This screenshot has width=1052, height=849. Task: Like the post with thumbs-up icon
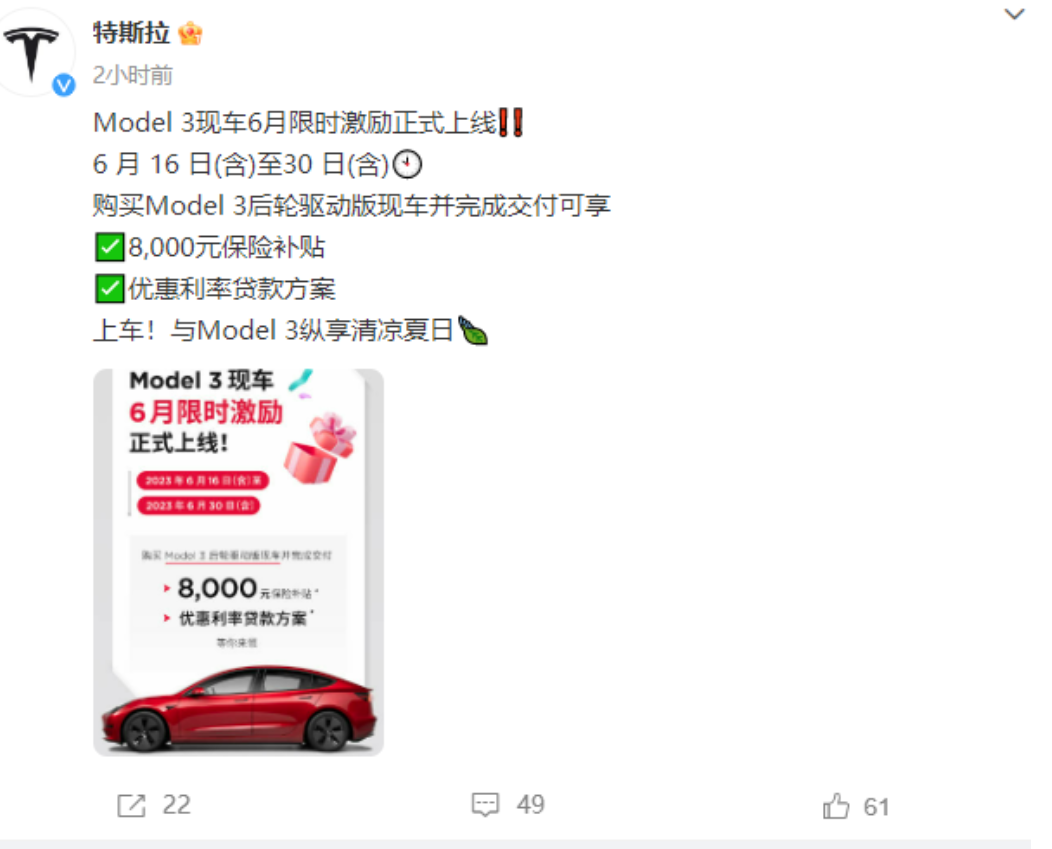point(836,806)
